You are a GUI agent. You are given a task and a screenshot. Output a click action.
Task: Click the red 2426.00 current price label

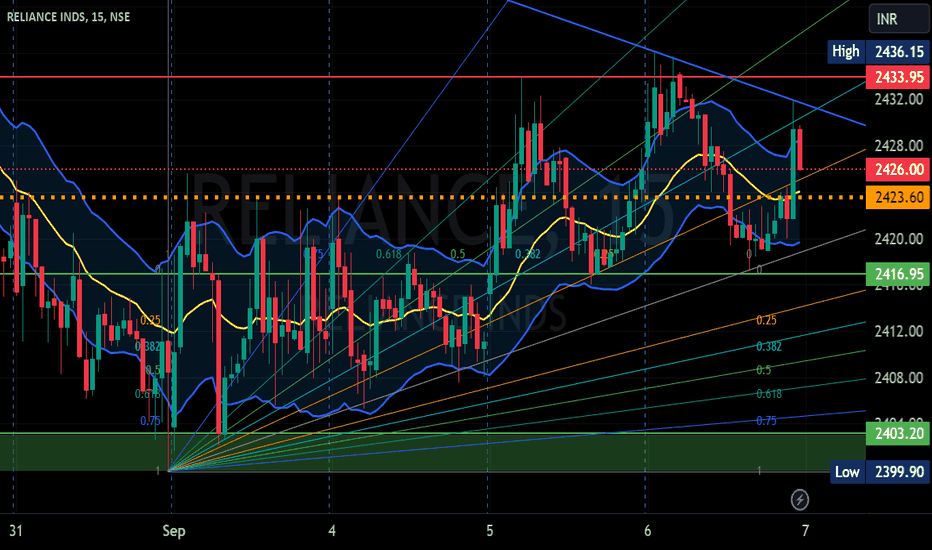click(x=896, y=169)
